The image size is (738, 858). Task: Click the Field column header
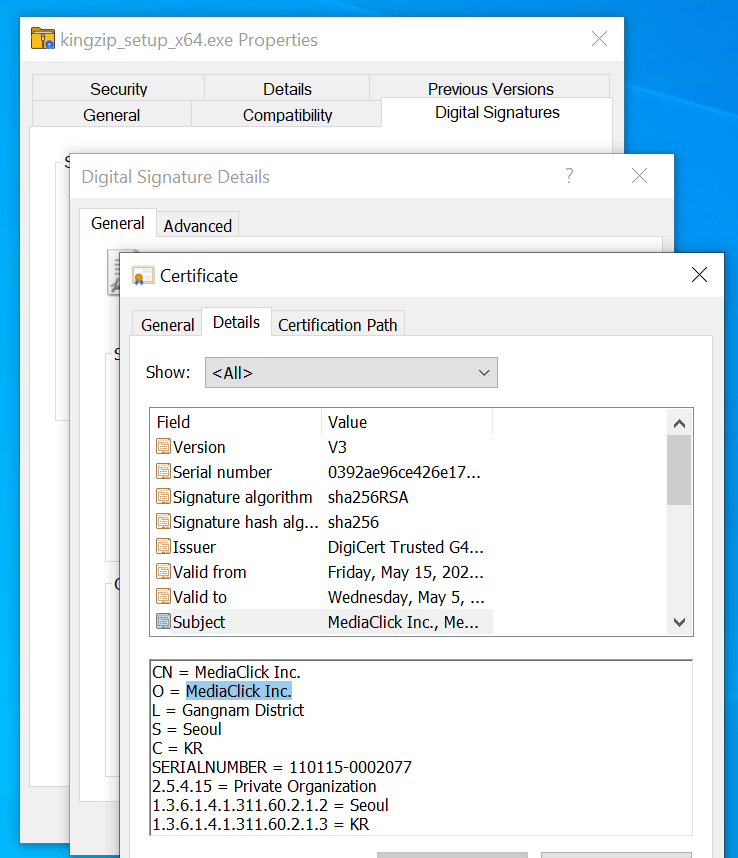coord(236,422)
